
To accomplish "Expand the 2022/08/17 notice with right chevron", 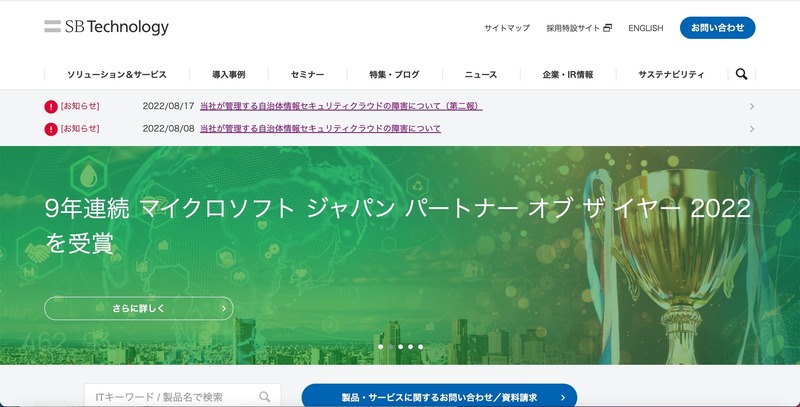I will 751,106.
